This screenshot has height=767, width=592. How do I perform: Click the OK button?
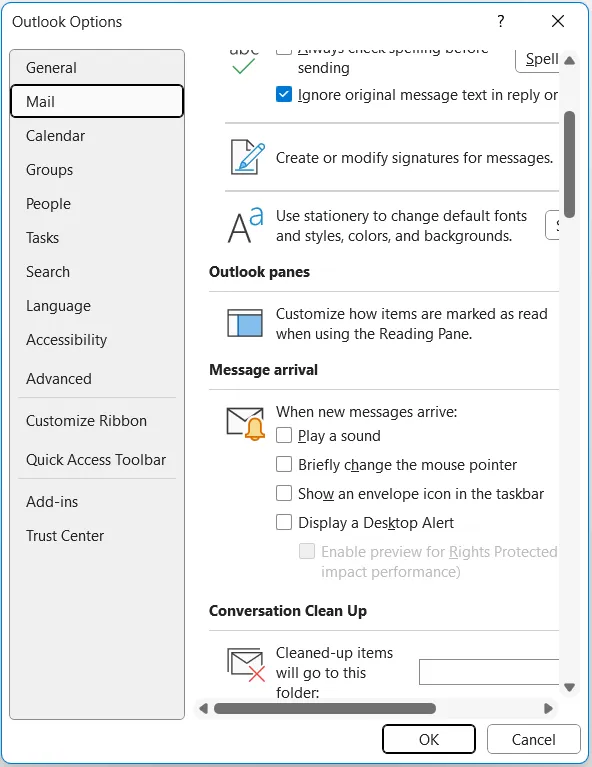pyautogui.click(x=429, y=739)
